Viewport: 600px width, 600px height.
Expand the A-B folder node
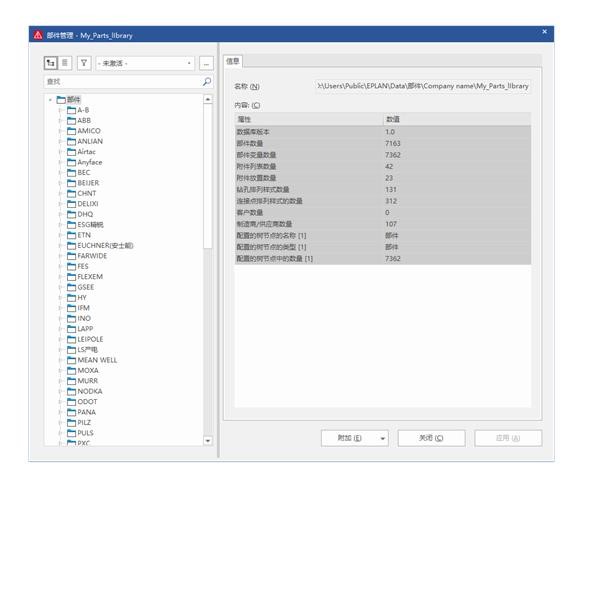tap(60, 110)
